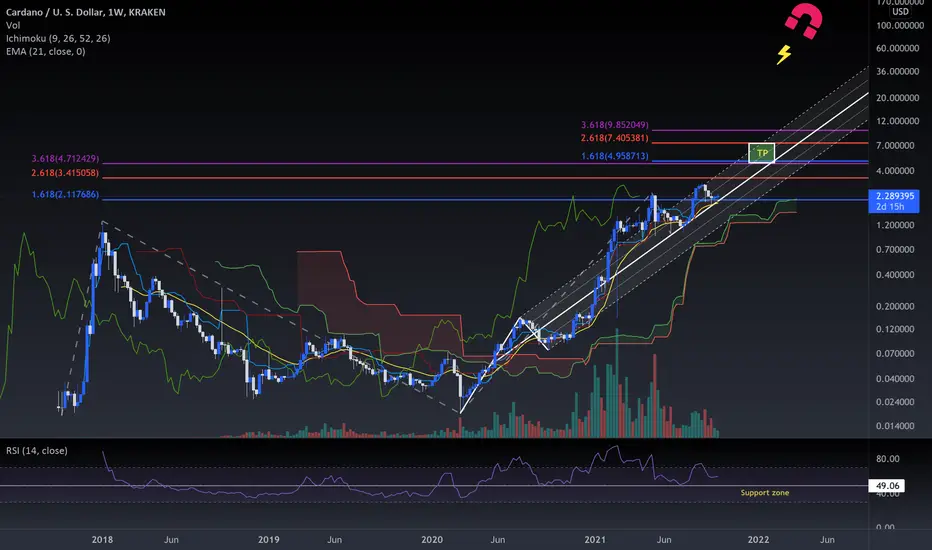Click the 4.000000 price axis label

[x=895, y=171]
